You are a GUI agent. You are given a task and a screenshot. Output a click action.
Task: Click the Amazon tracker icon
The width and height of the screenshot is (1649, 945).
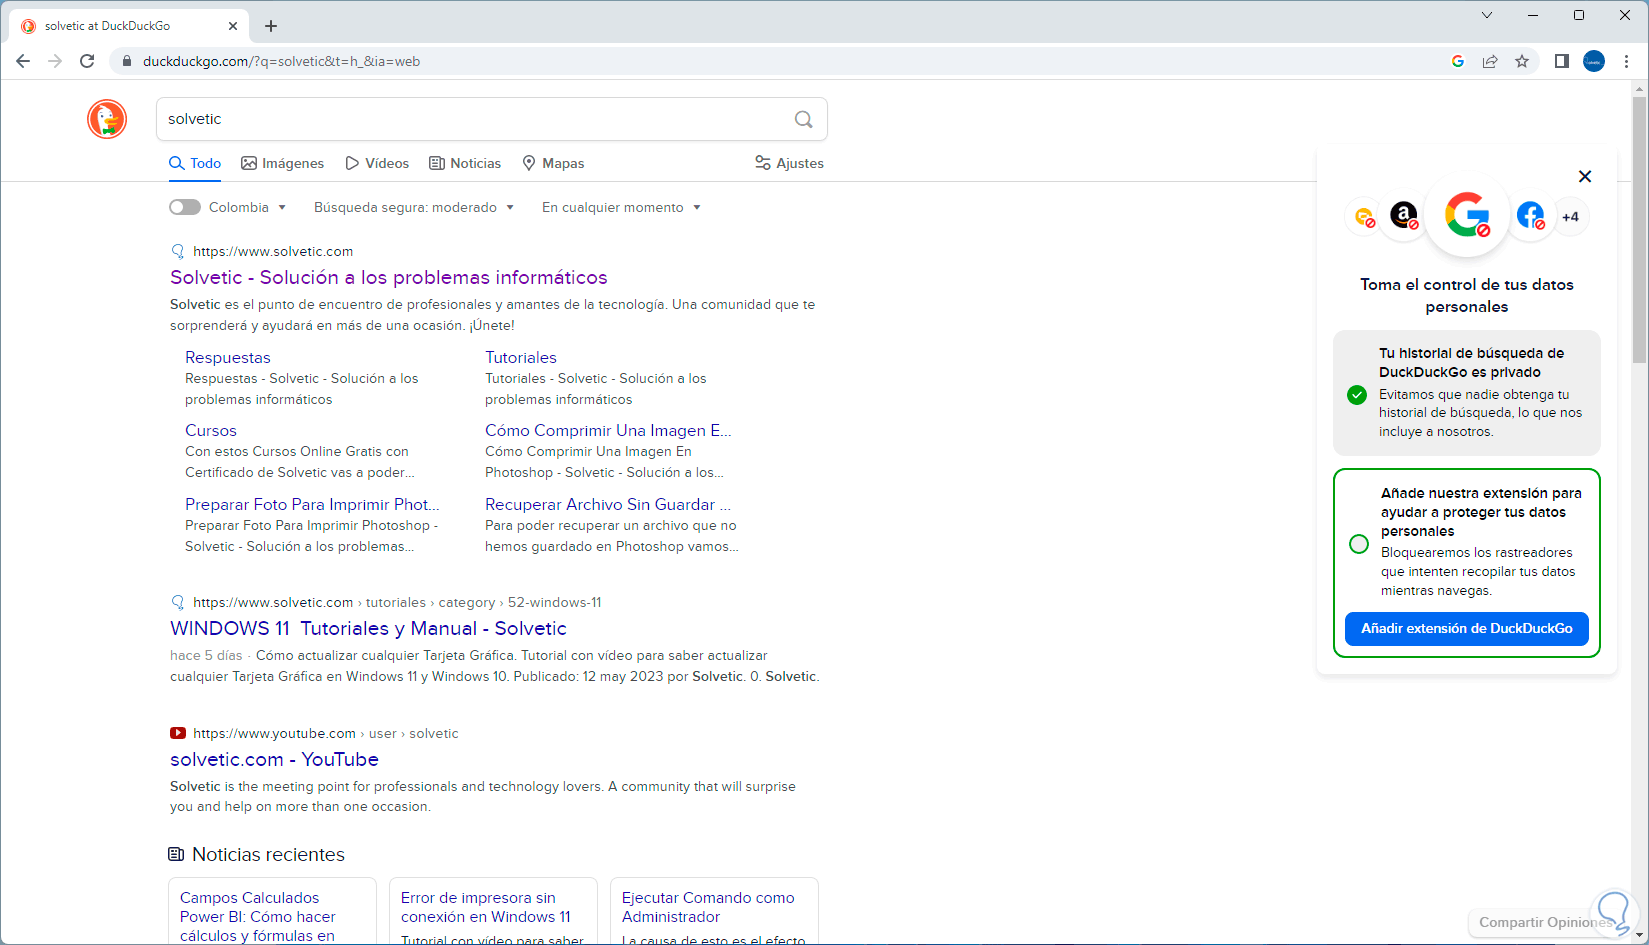(1404, 214)
